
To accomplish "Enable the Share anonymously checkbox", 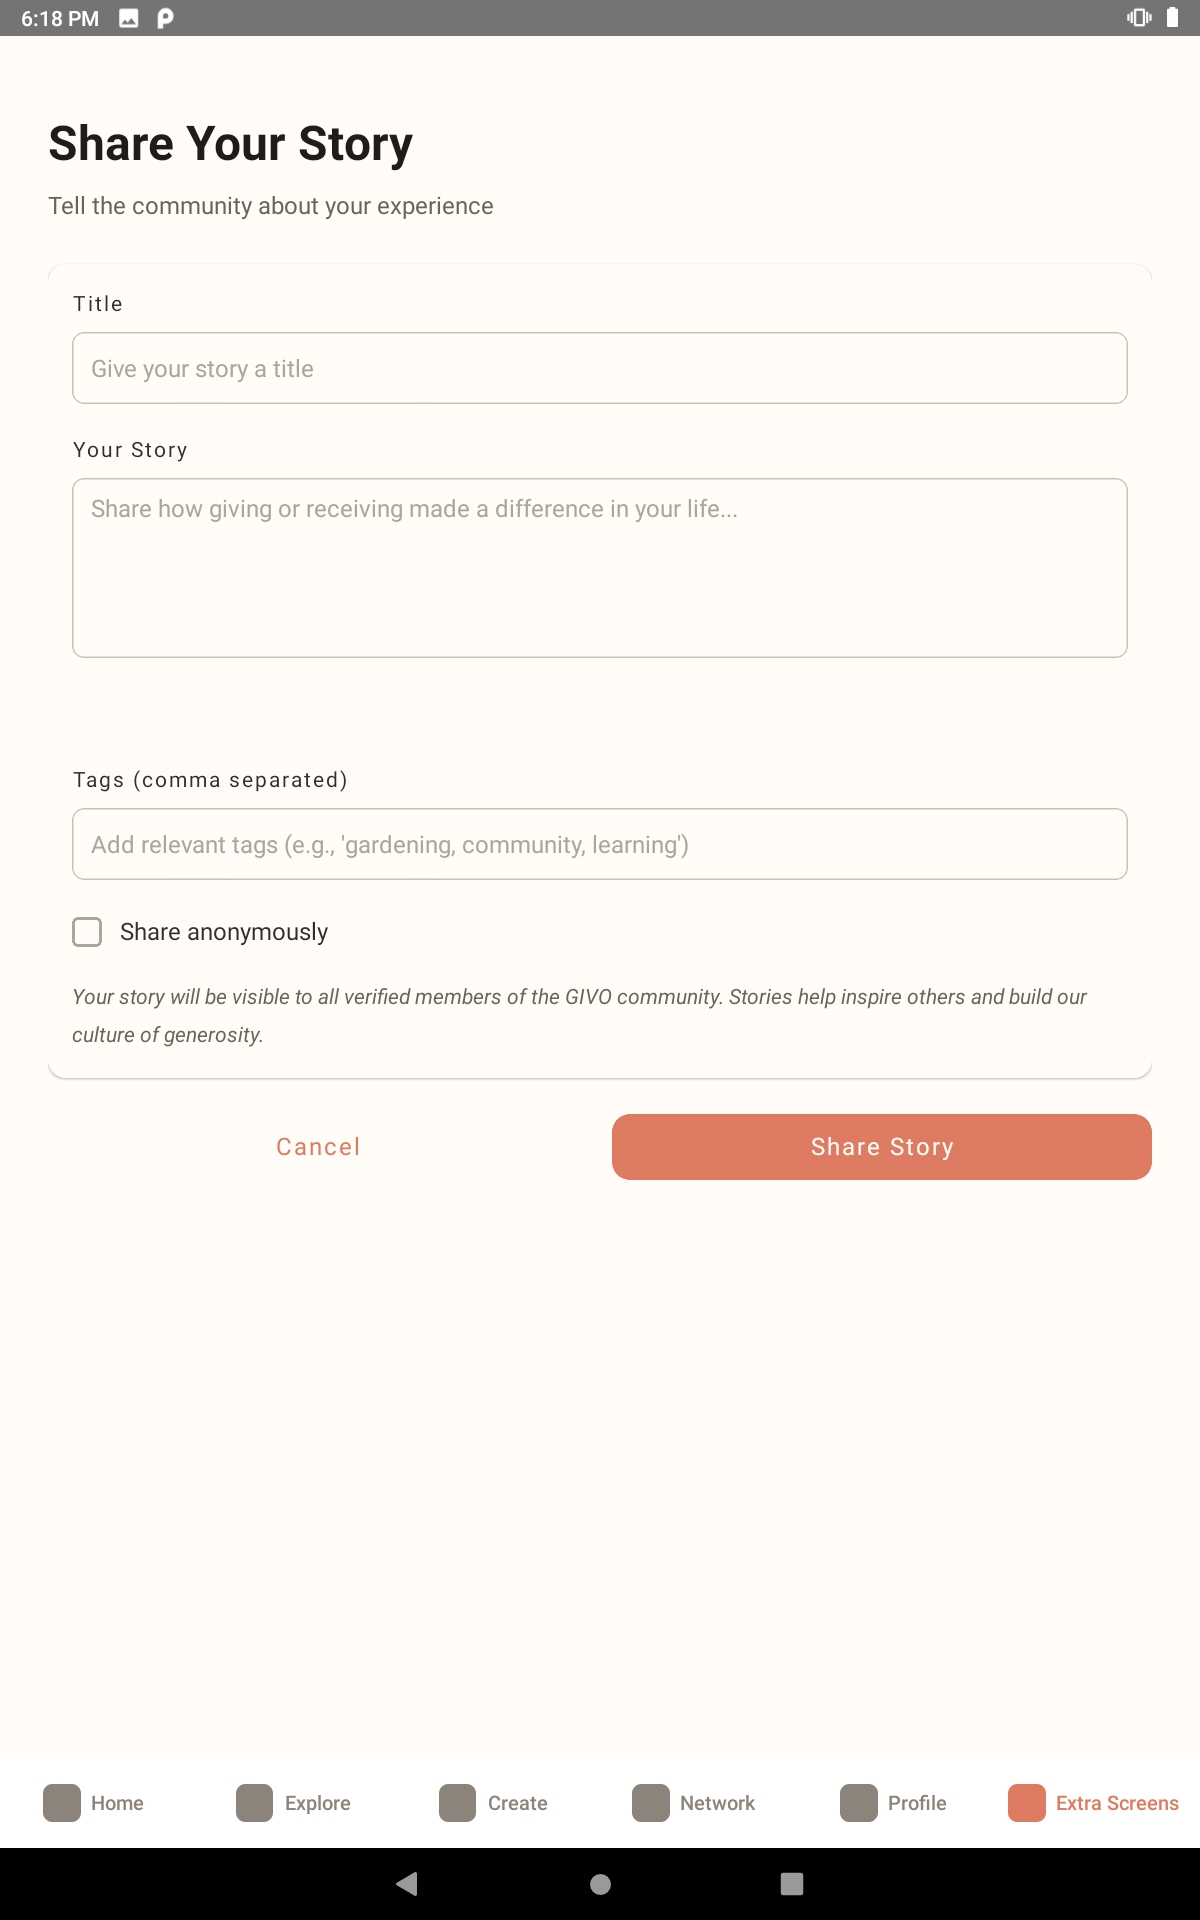I will (87, 932).
